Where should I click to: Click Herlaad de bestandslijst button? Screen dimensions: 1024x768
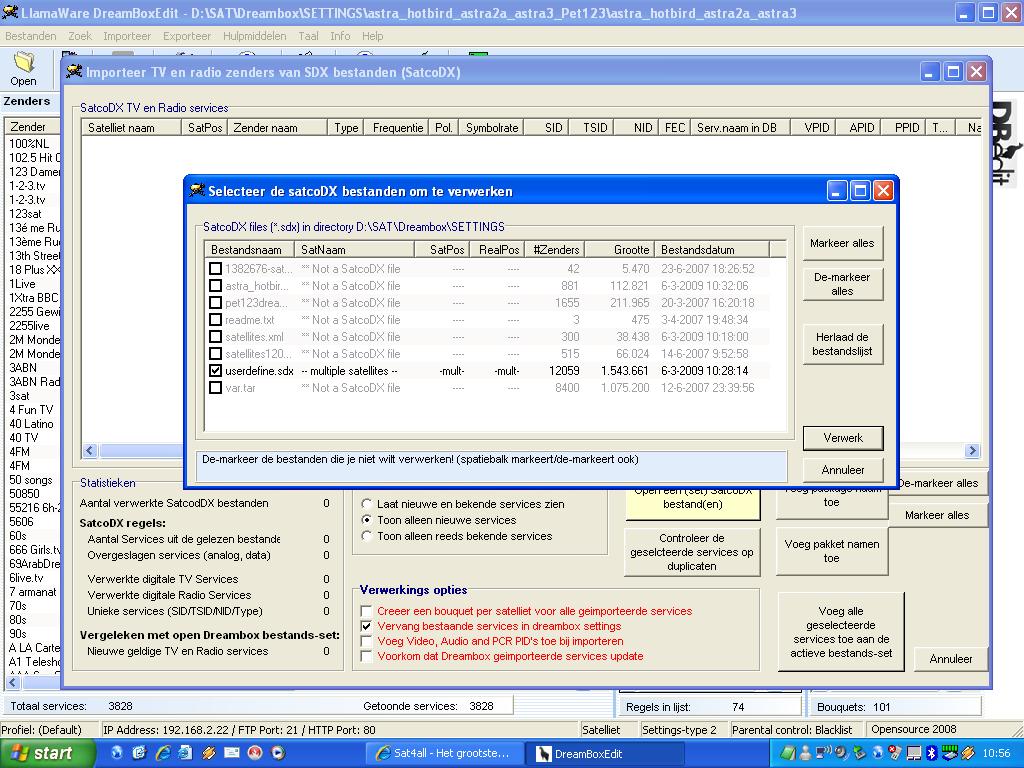[842, 344]
